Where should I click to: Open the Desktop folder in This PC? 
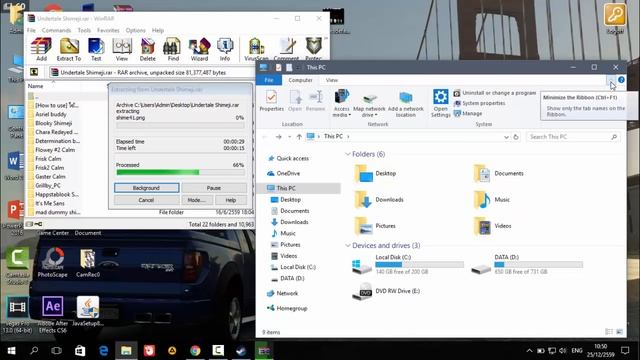click(x=376, y=173)
